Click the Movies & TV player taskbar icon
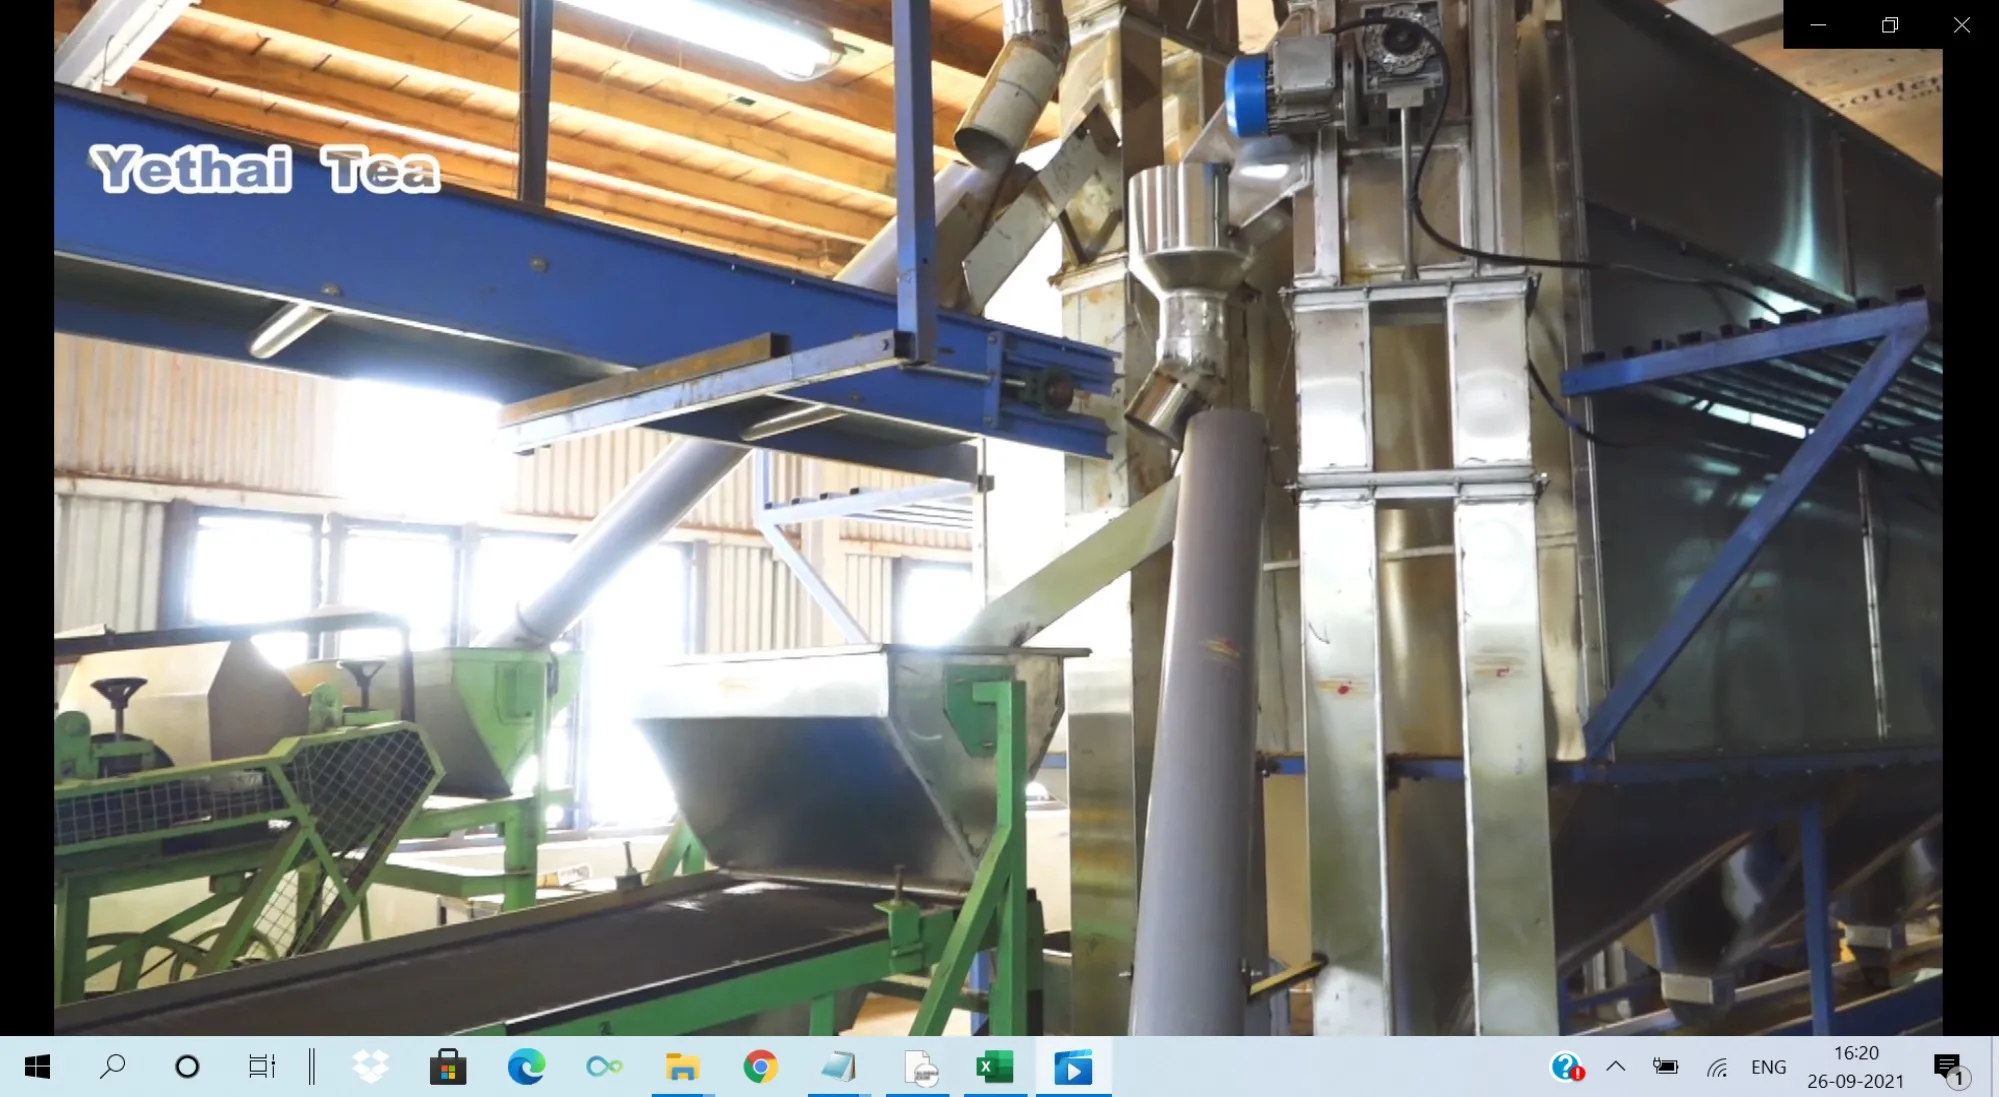This screenshot has width=1999, height=1097. (1073, 1067)
